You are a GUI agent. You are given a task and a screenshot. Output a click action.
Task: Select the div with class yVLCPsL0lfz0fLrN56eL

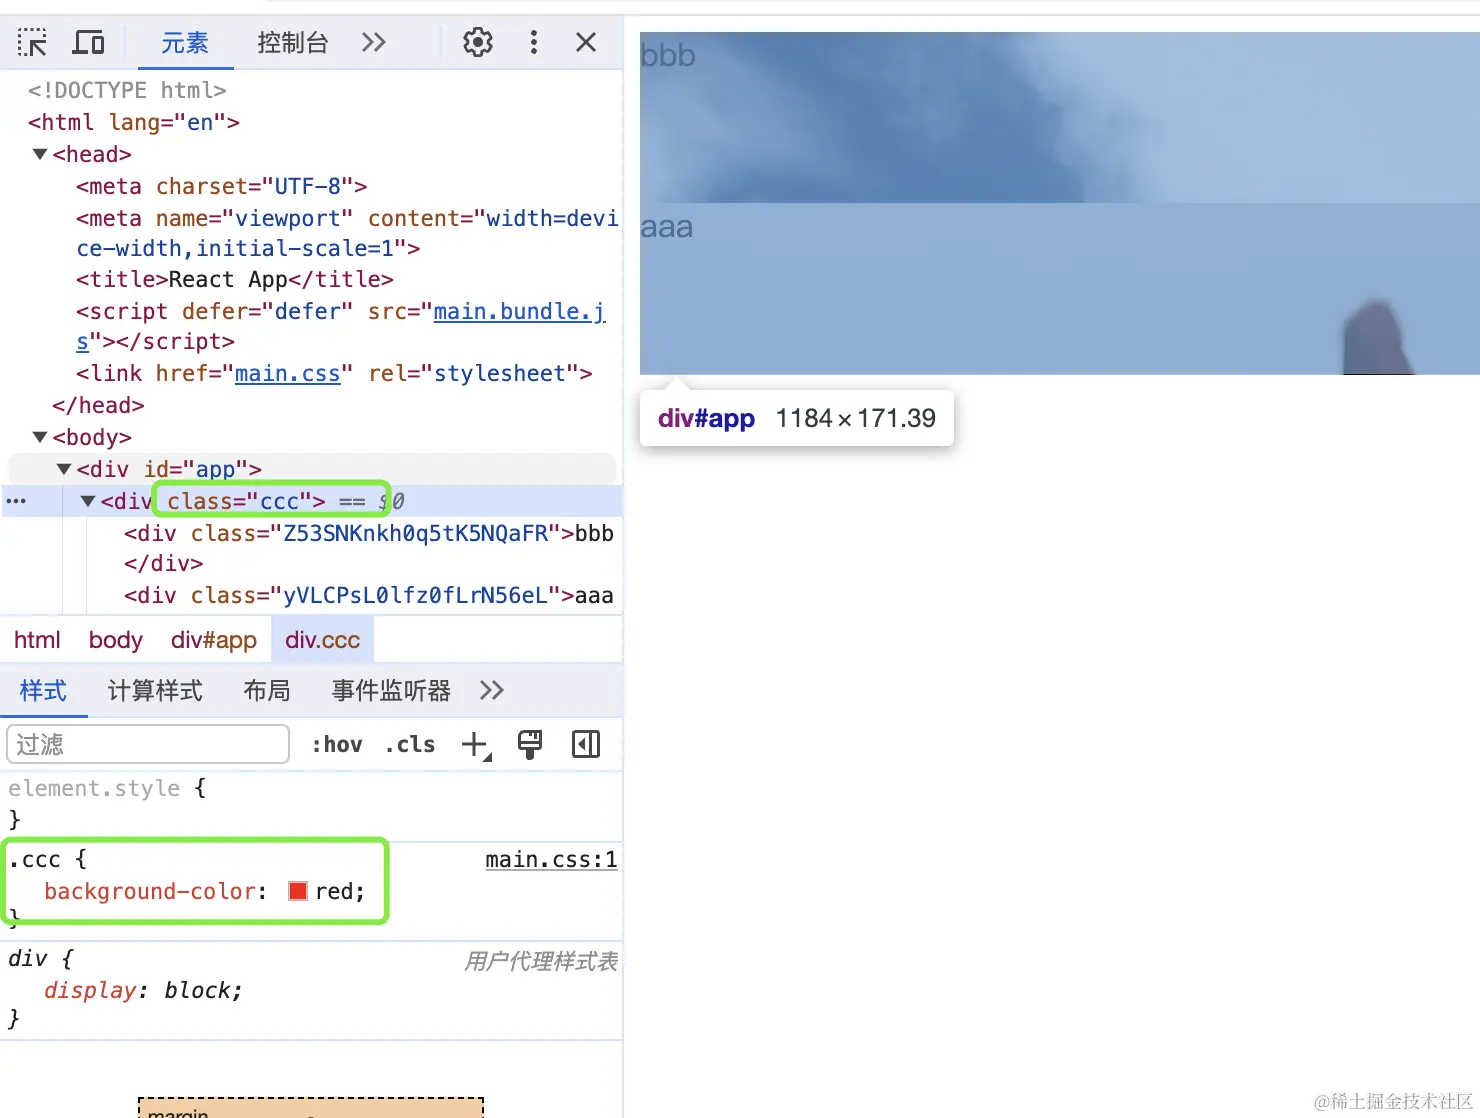369,595
